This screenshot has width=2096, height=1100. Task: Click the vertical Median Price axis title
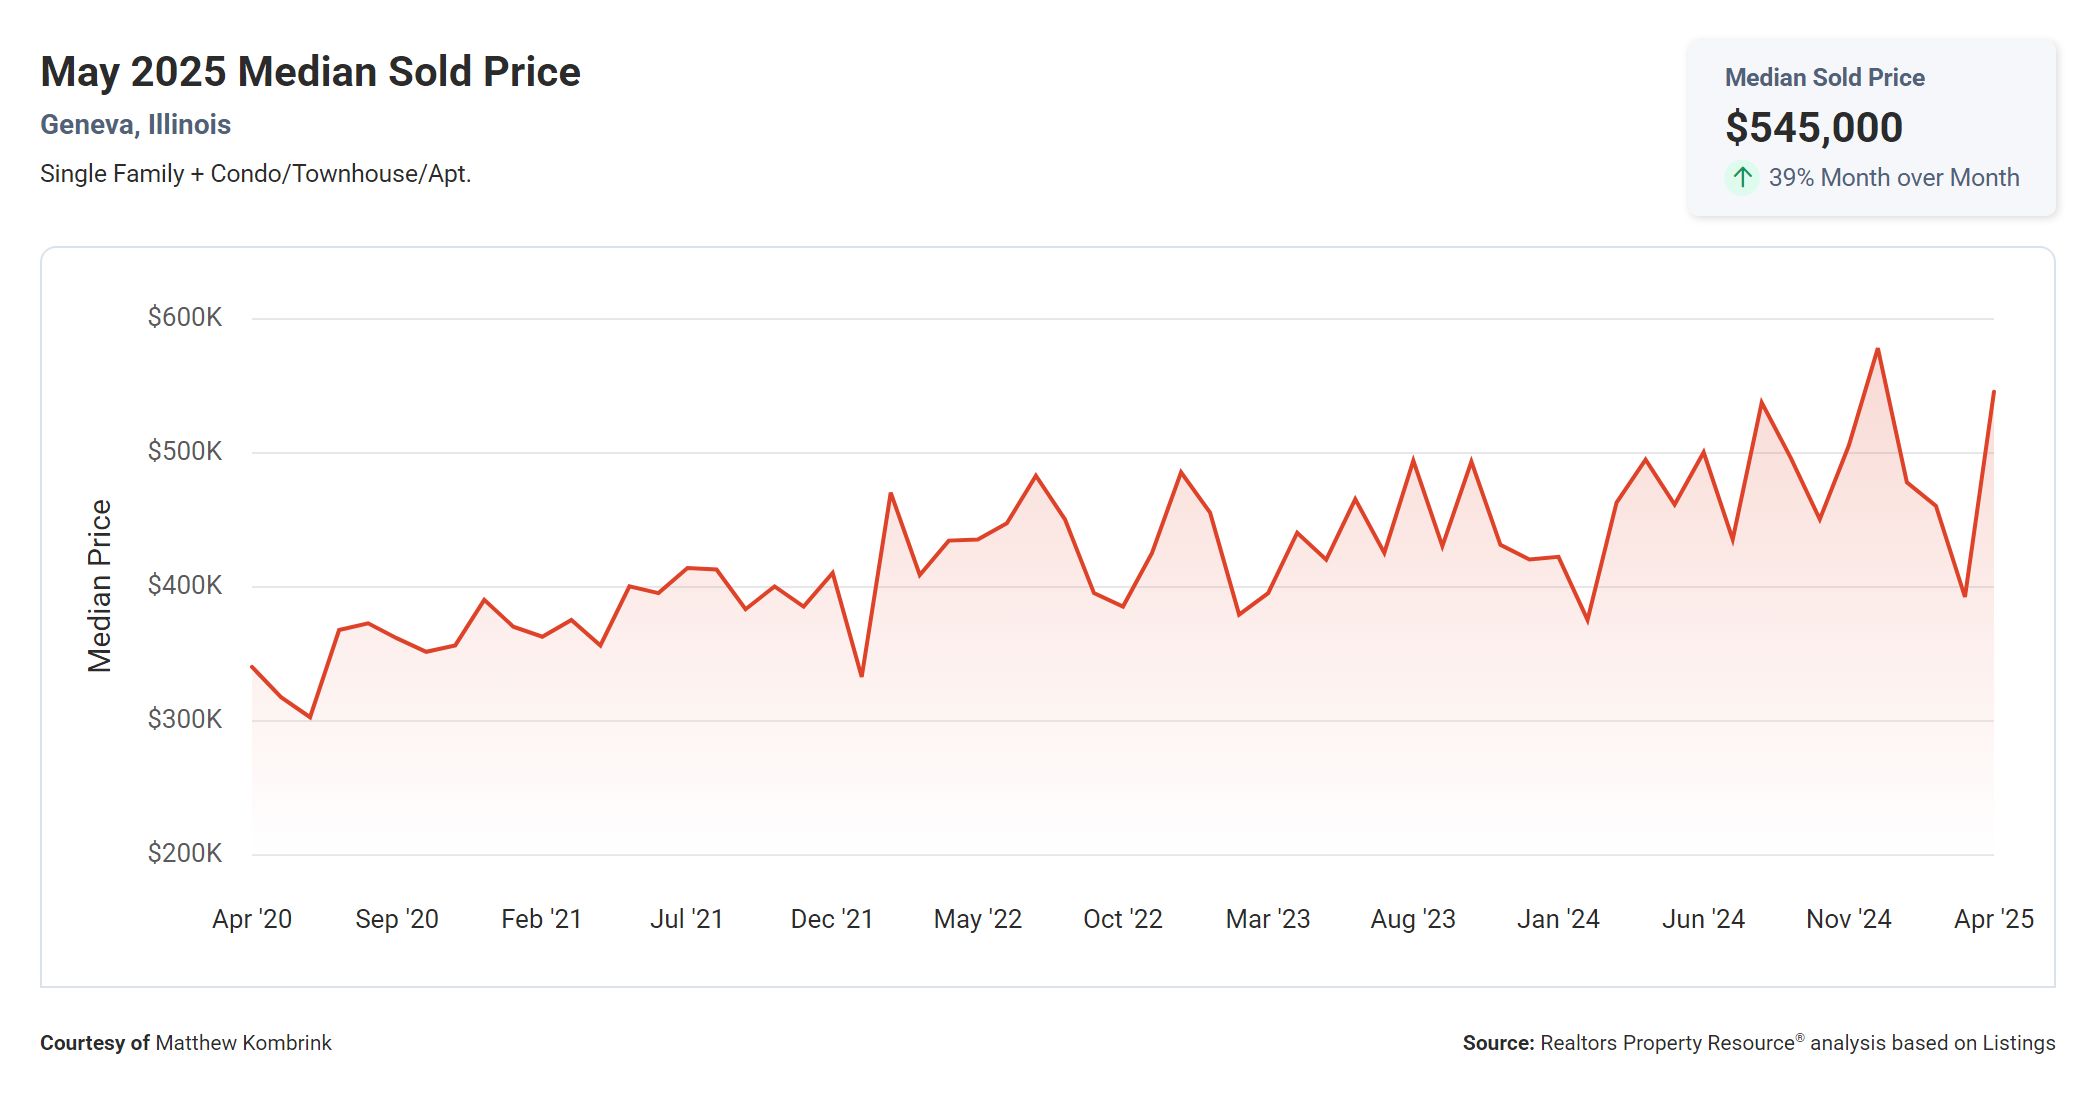(x=100, y=586)
